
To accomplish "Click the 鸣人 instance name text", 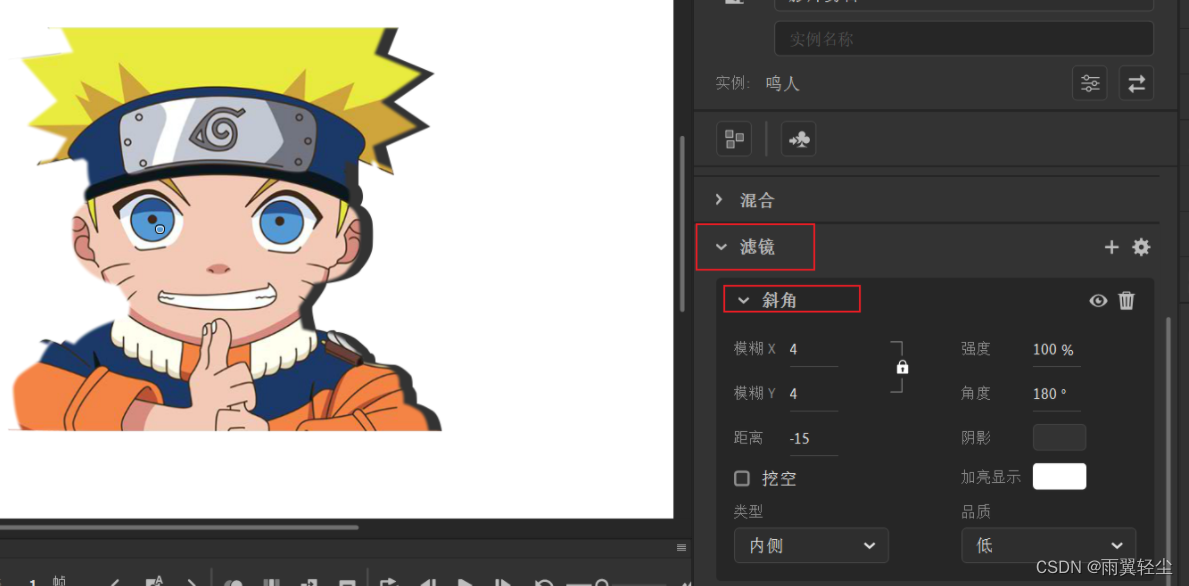I will coord(783,83).
